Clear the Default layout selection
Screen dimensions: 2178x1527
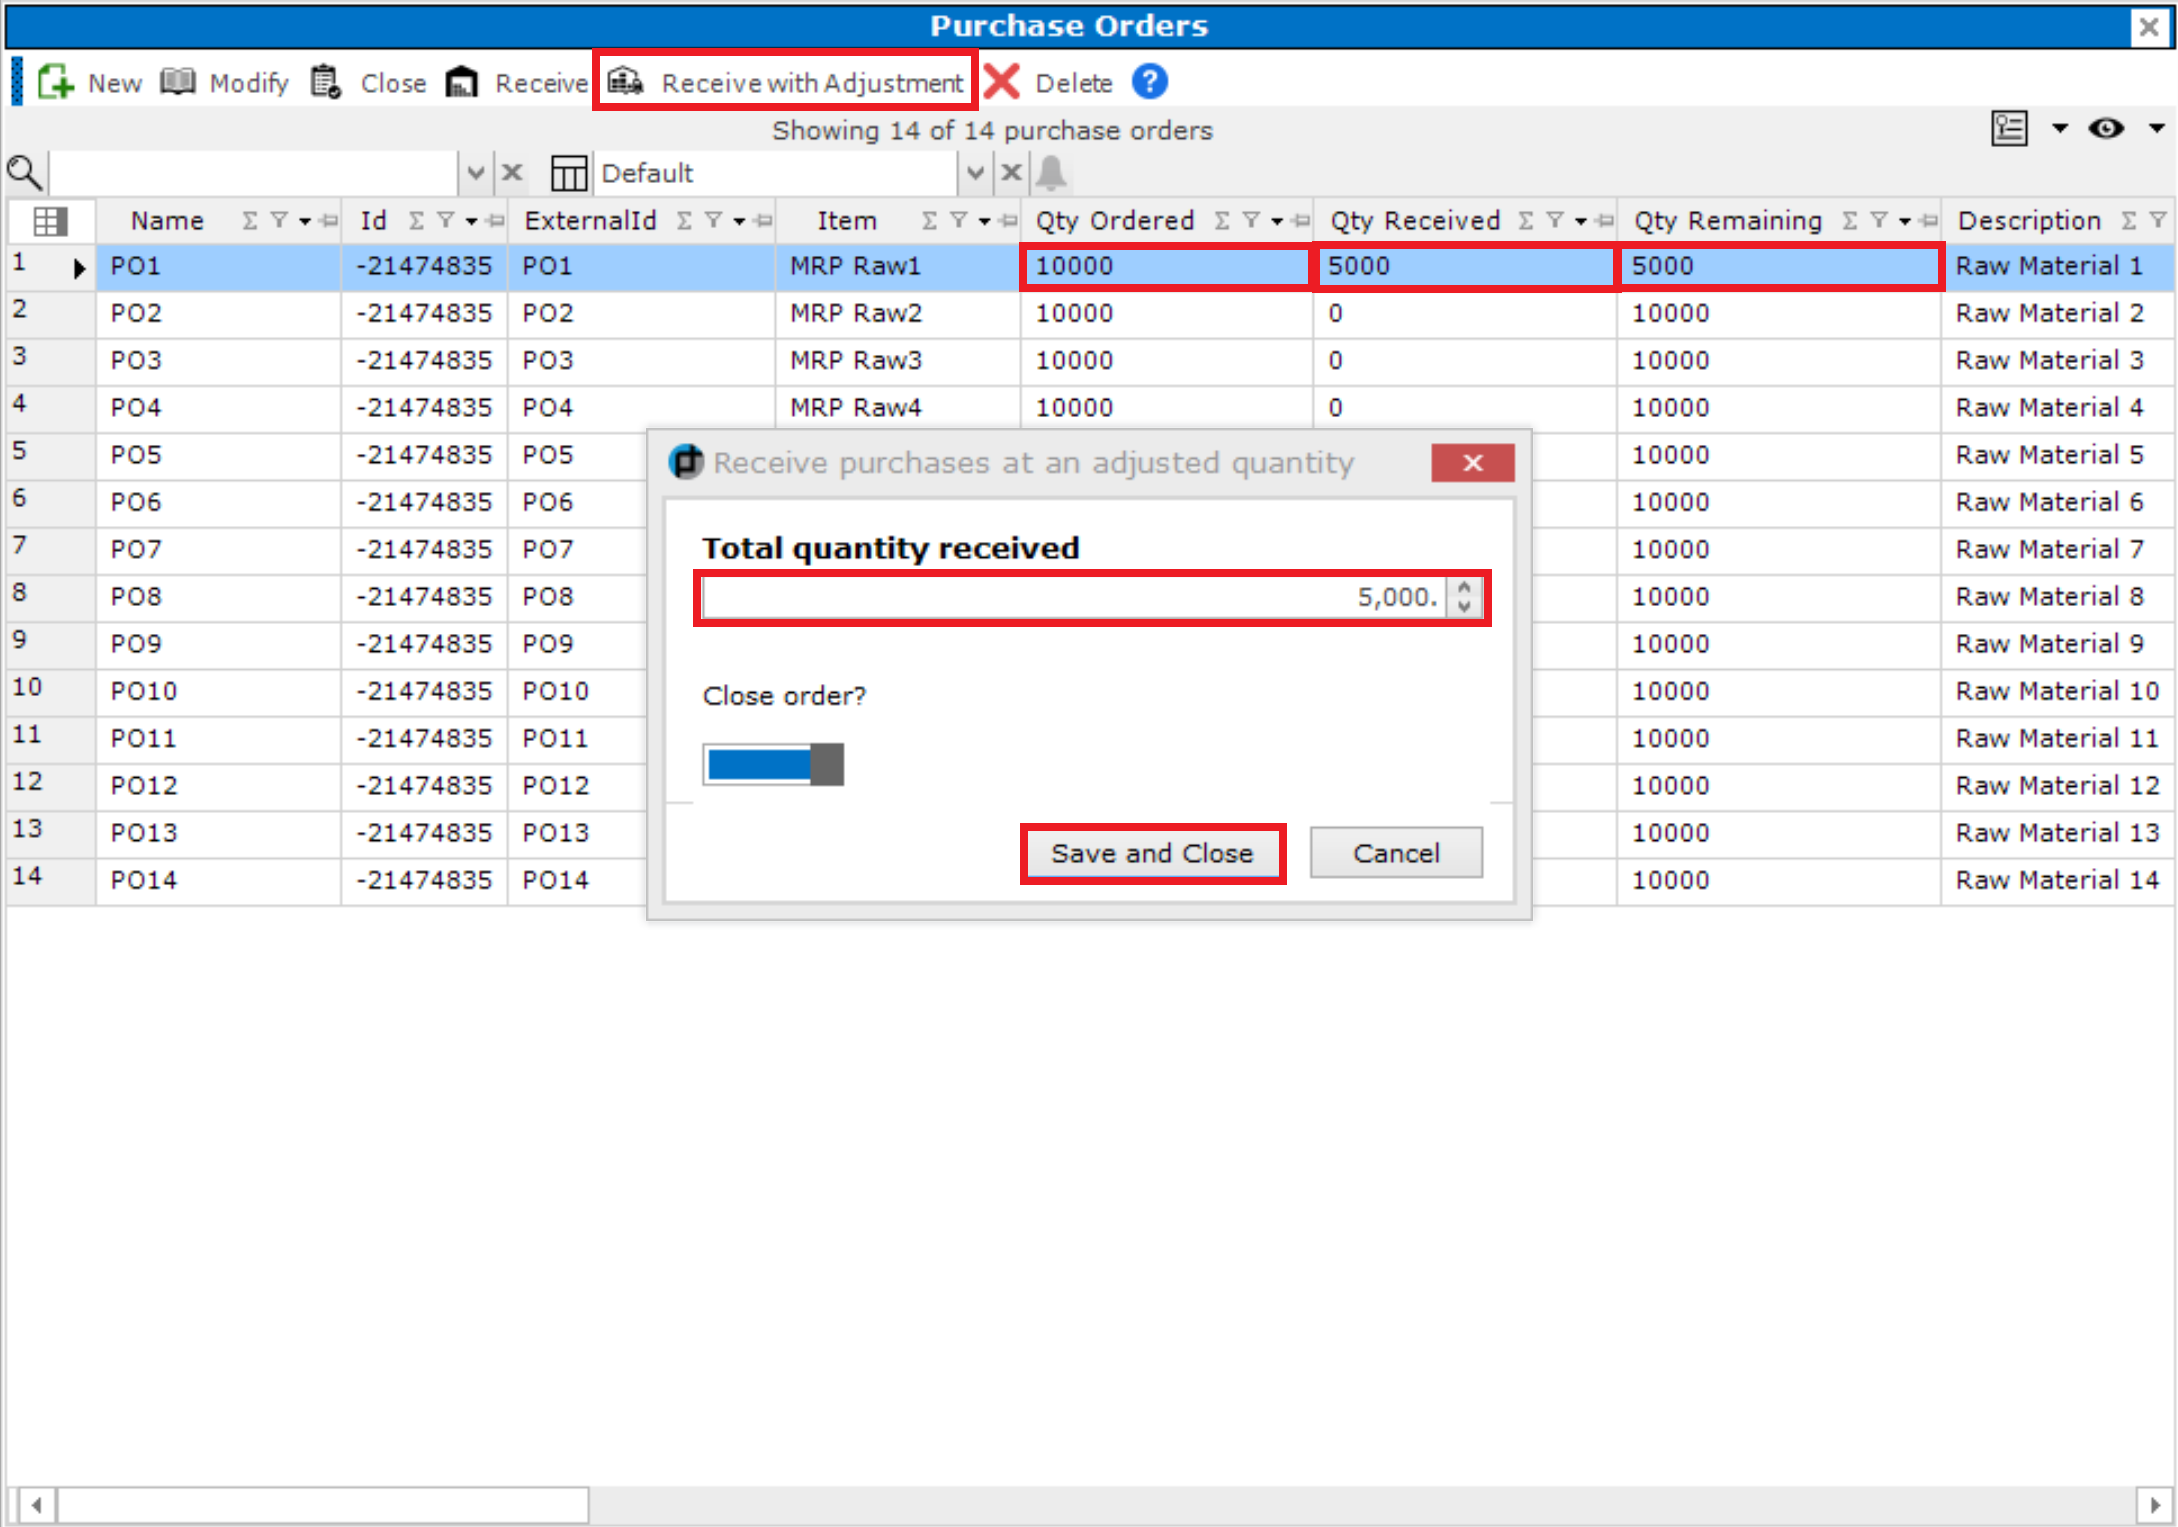tap(1011, 173)
